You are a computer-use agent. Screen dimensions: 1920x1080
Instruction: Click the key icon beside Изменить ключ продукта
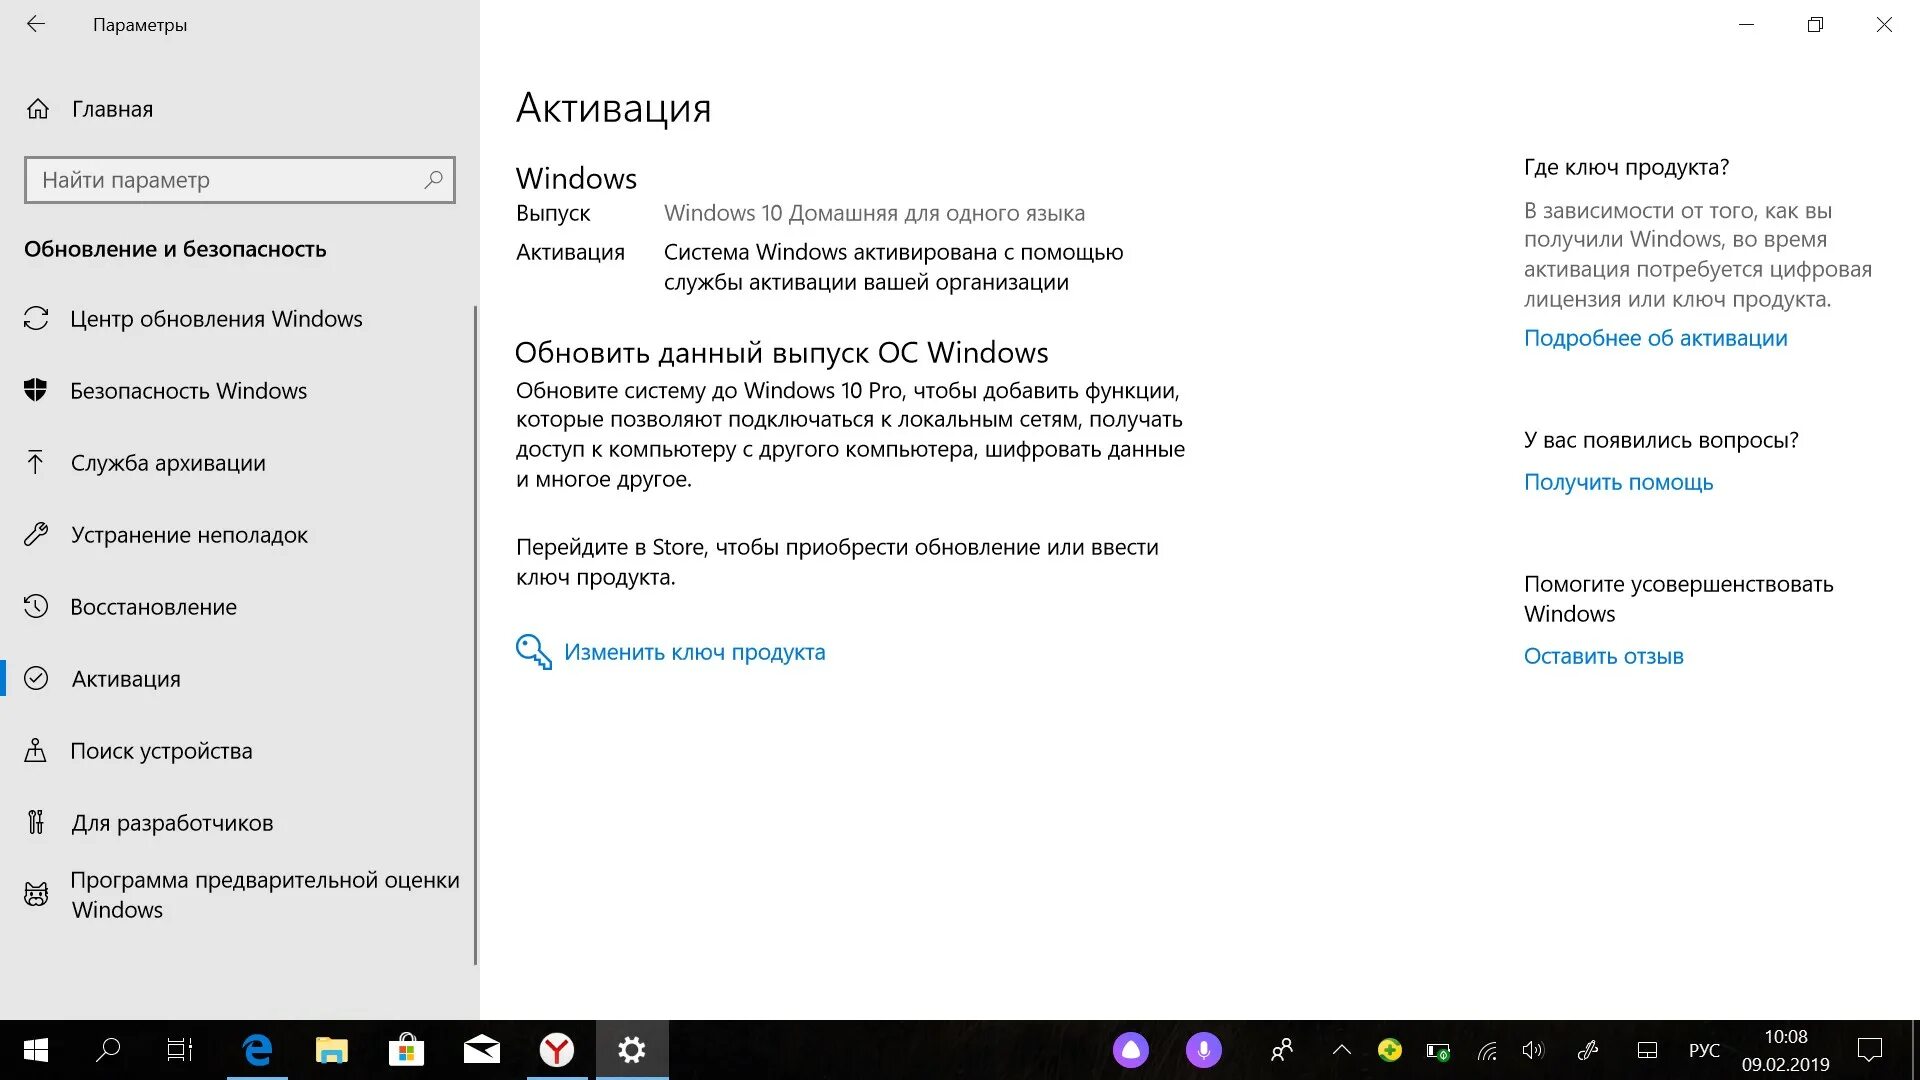point(533,652)
